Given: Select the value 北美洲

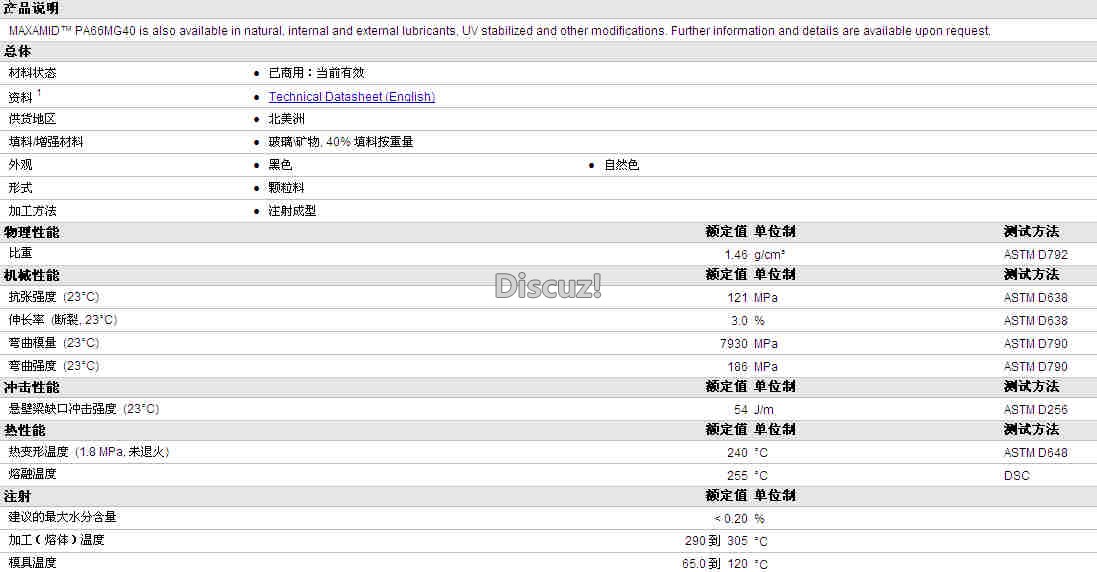Looking at the screenshot, I should coord(286,119).
